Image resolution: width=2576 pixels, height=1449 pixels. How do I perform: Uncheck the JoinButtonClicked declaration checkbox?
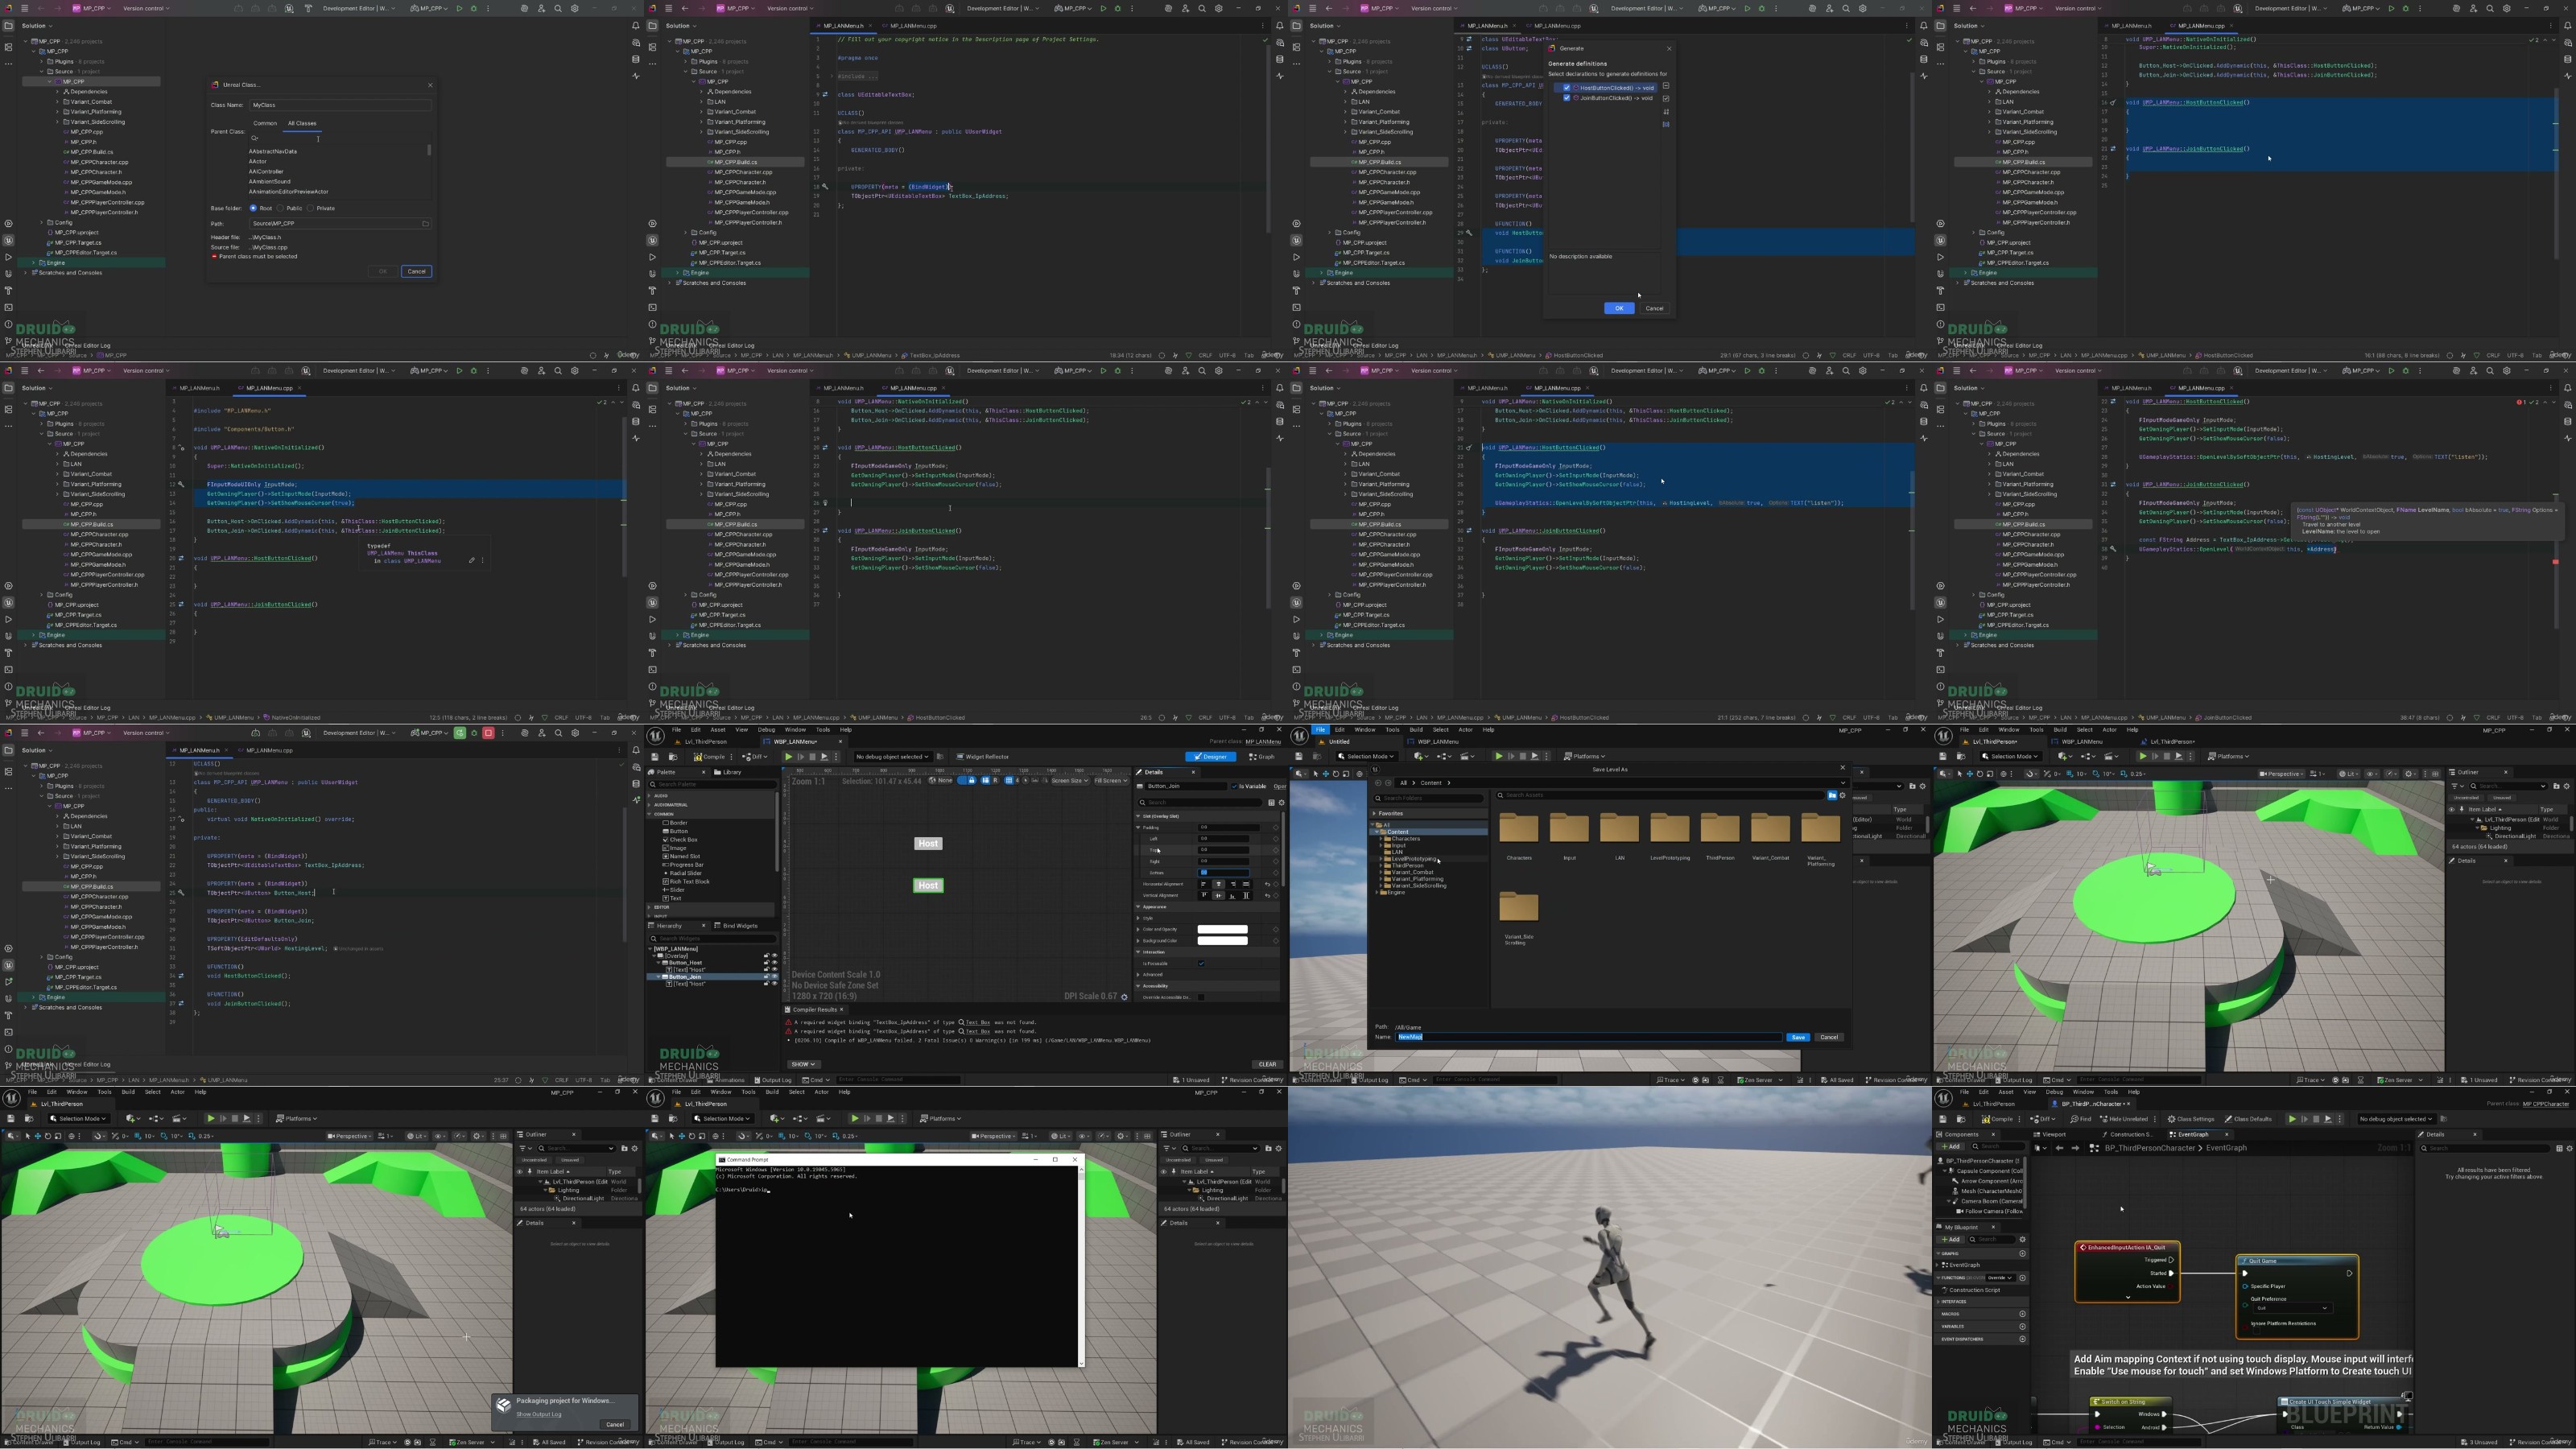(x=1567, y=98)
